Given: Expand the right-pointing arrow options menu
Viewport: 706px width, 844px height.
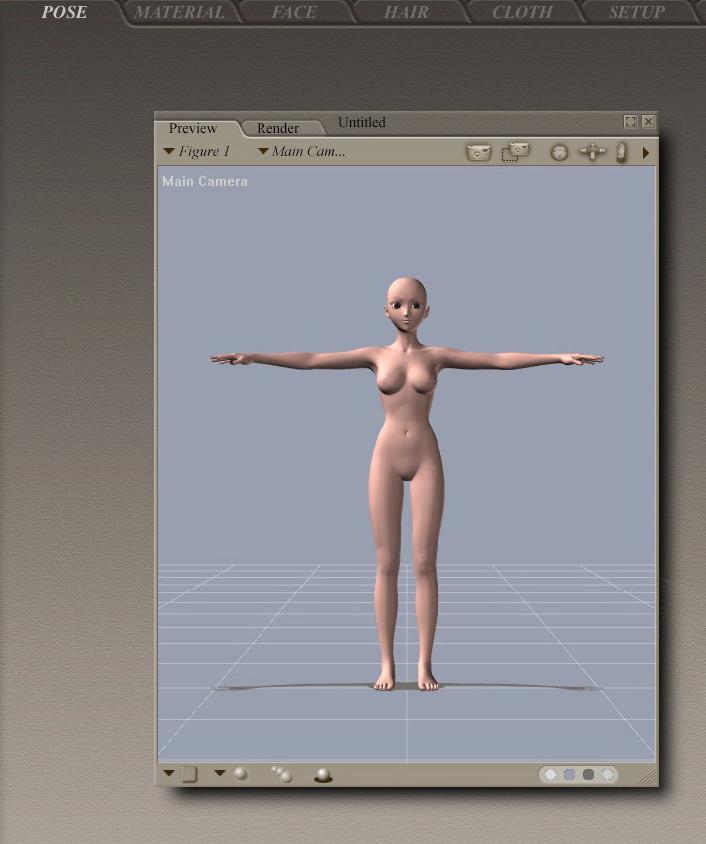Looking at the screenshot, I should pos(646,153).
